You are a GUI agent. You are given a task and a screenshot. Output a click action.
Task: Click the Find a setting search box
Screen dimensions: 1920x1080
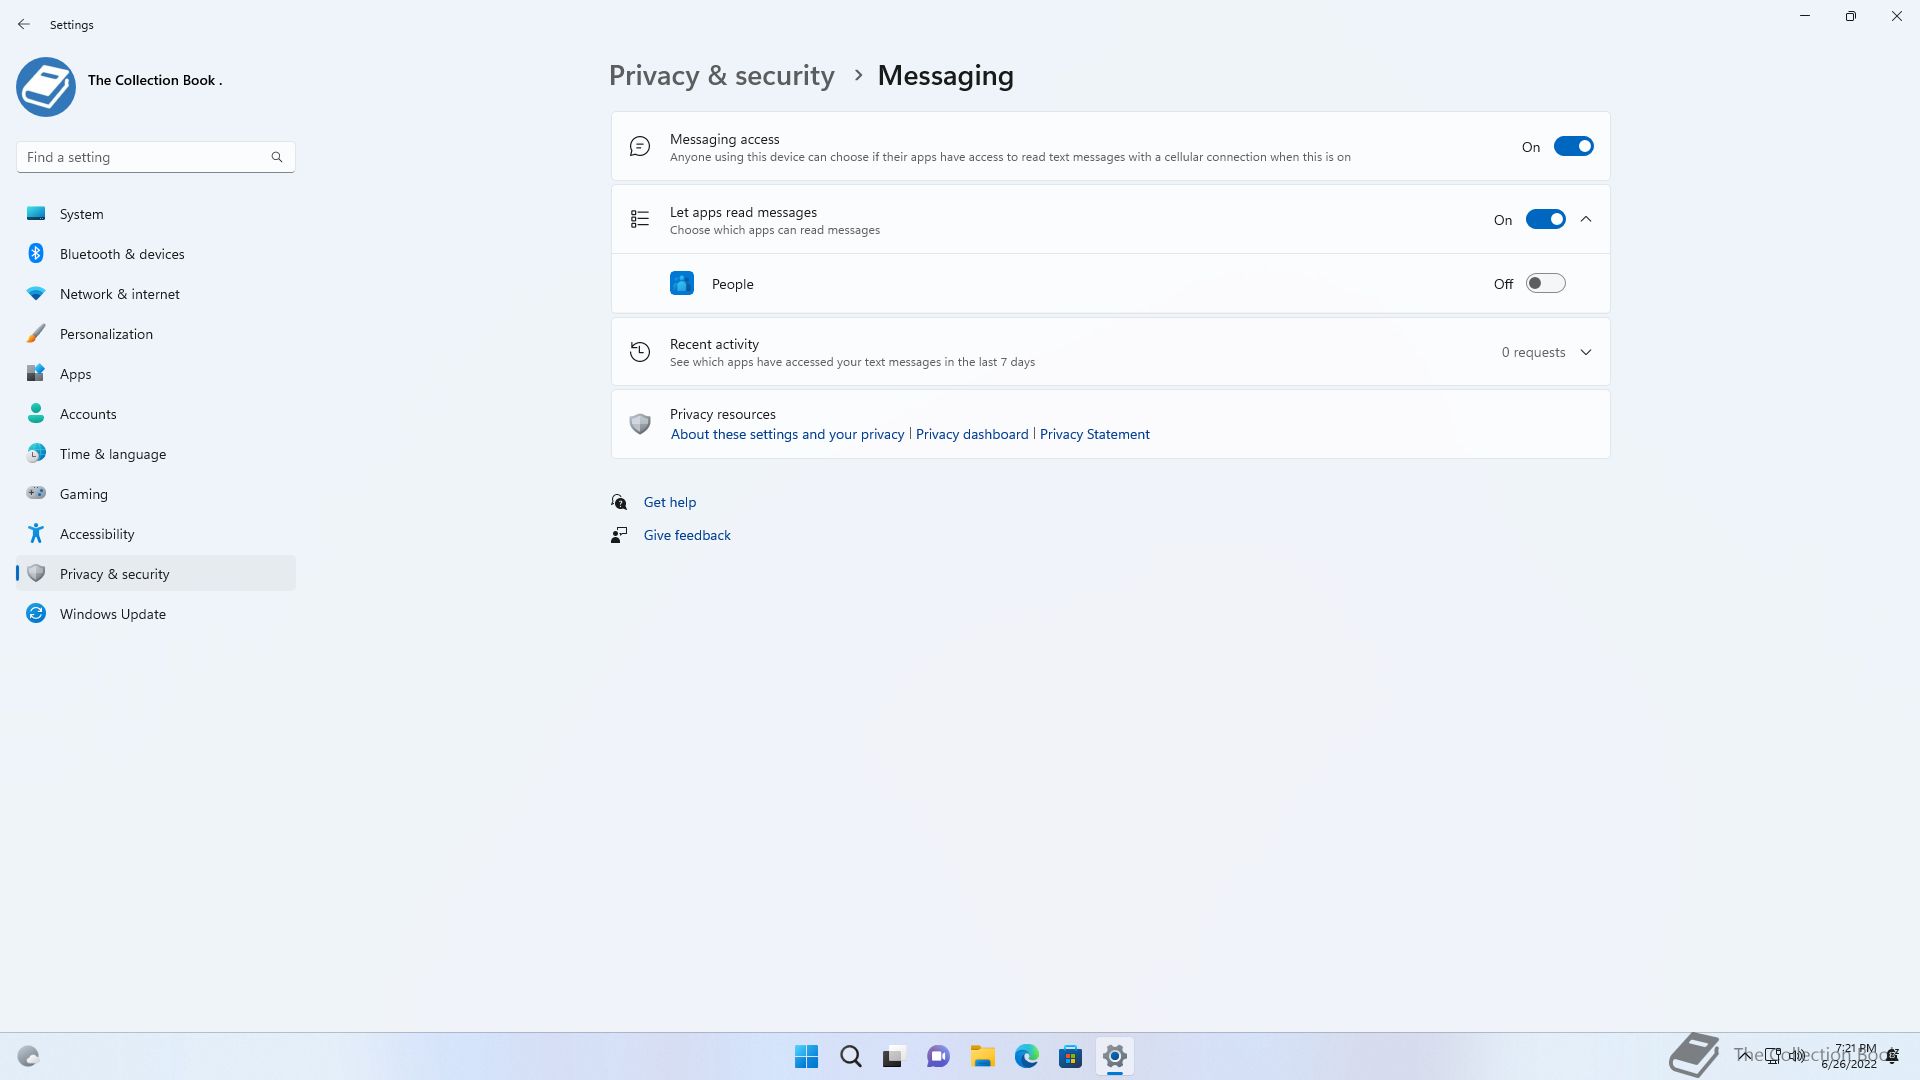[x=145, y=157]
